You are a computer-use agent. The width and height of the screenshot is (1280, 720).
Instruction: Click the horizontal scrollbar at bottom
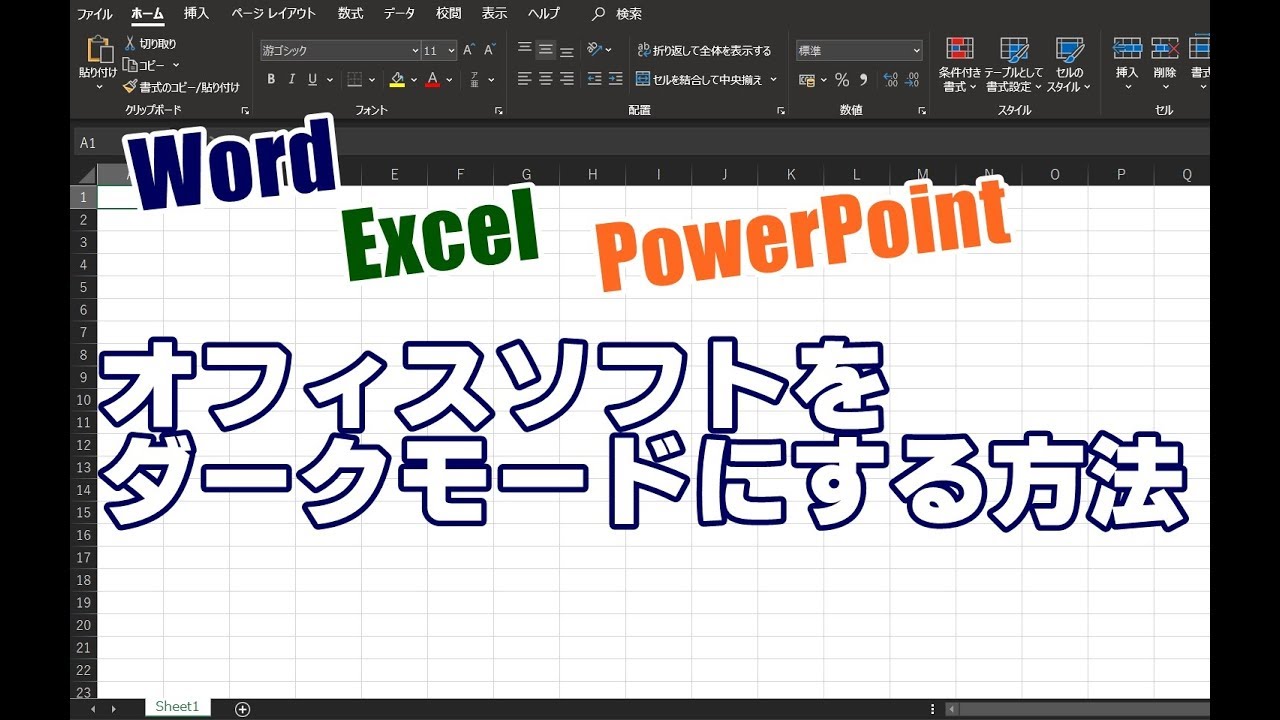coord(1078,709)
